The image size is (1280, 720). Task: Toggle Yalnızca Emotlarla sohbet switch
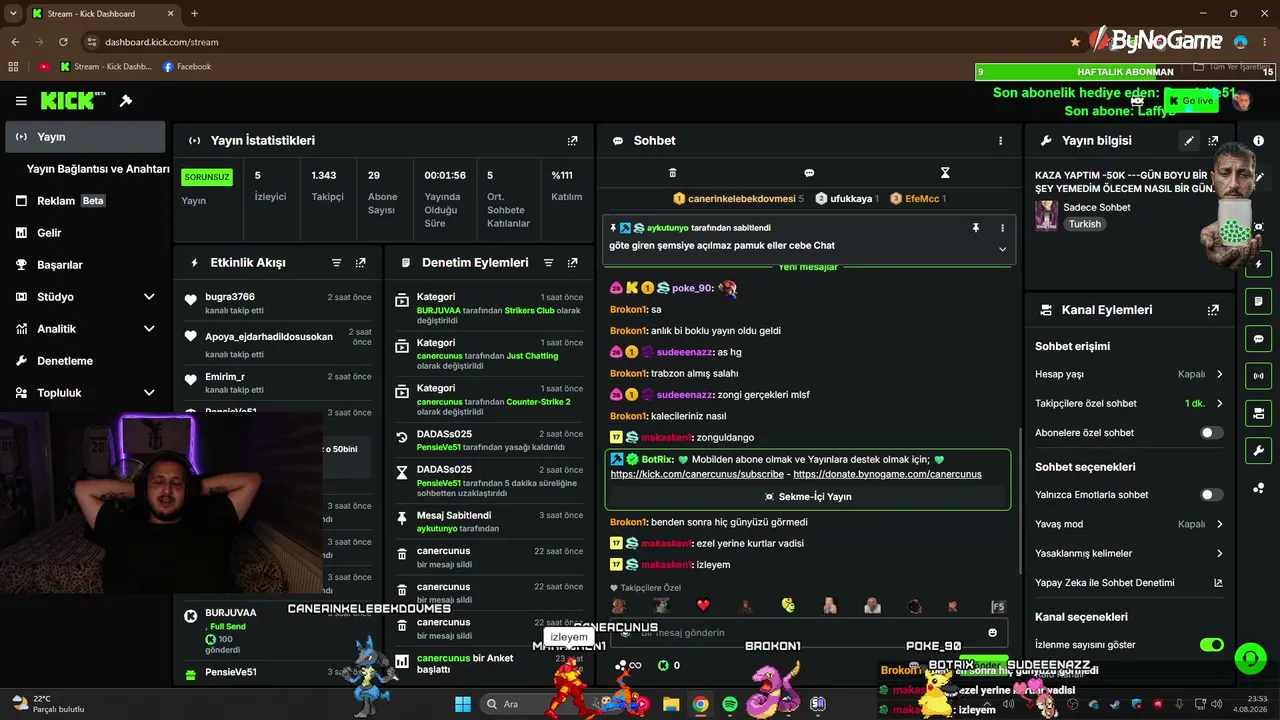pyautogui.click(x=1212, y=495)
